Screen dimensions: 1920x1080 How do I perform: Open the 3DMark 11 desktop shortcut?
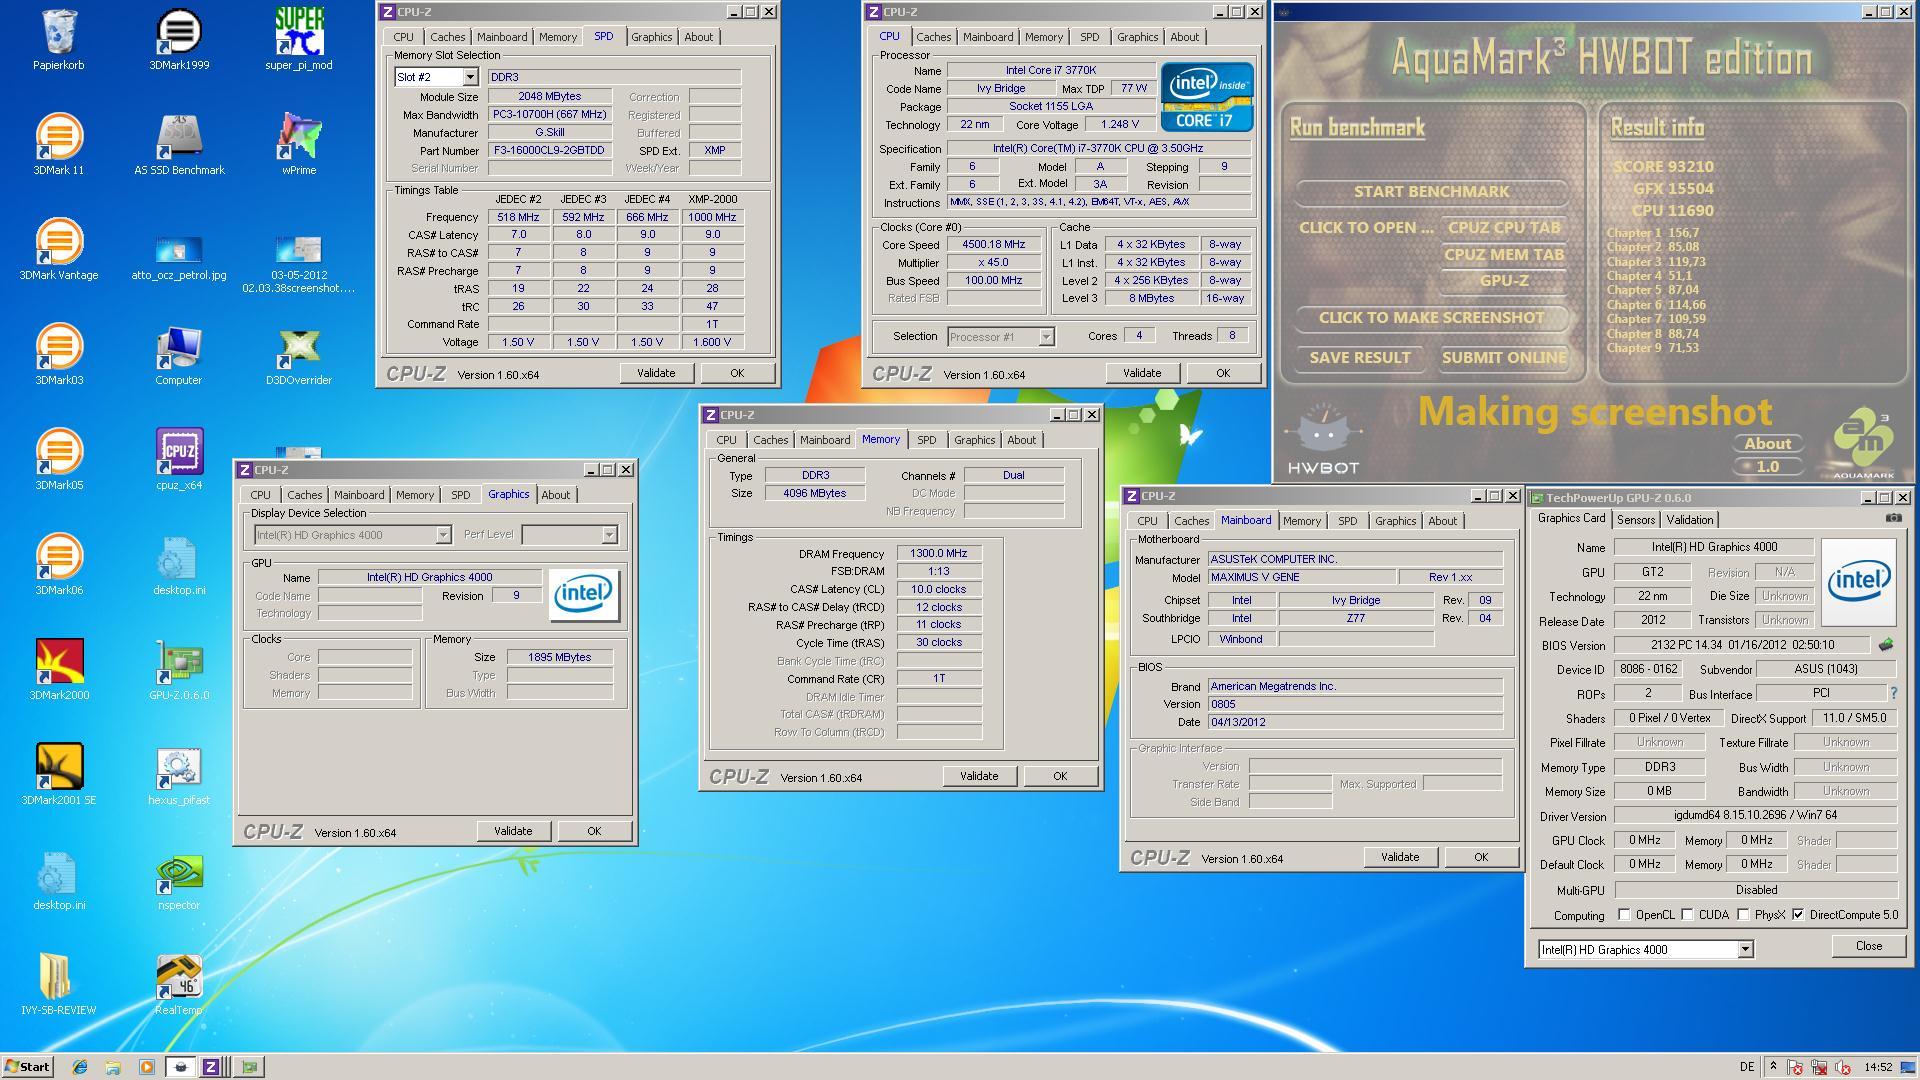(x=59, y=143)
